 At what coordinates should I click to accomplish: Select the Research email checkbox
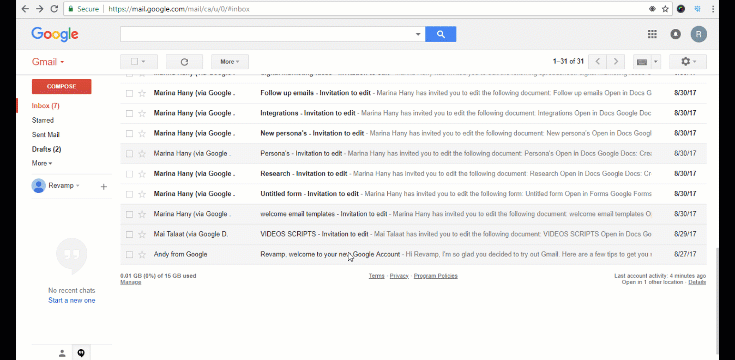[x=129, y=174]
